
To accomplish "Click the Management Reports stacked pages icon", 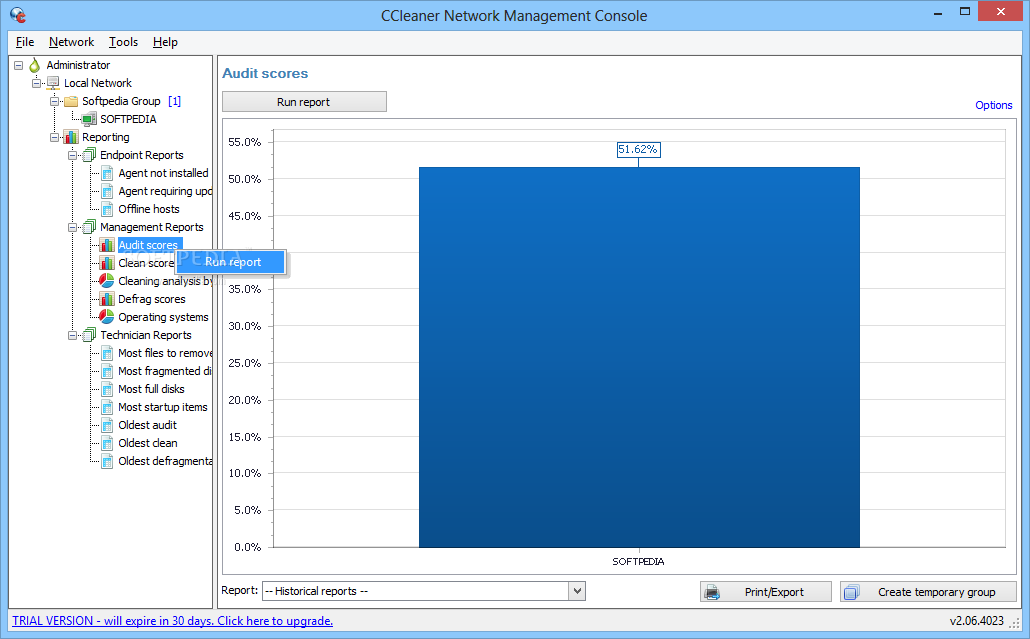I will coord(89,227).
